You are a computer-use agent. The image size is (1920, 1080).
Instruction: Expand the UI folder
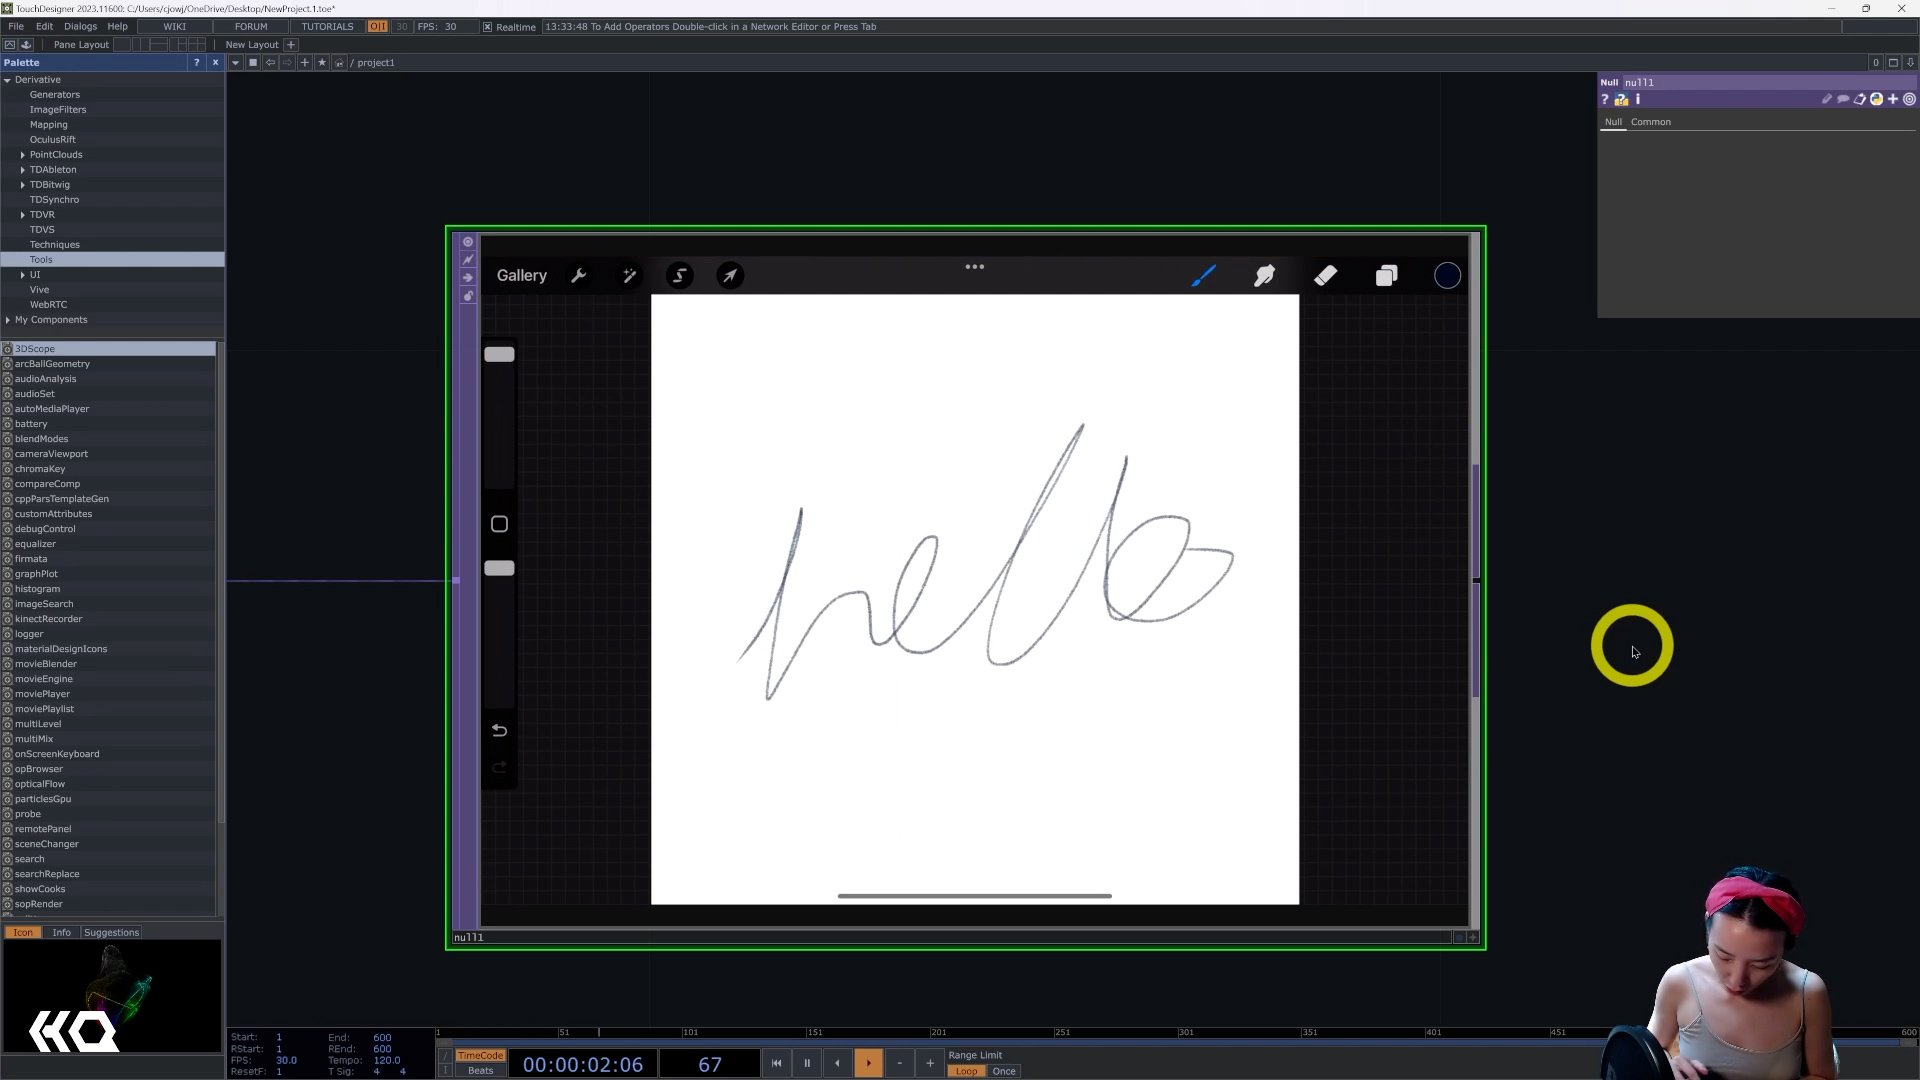(x=23, y=275)
